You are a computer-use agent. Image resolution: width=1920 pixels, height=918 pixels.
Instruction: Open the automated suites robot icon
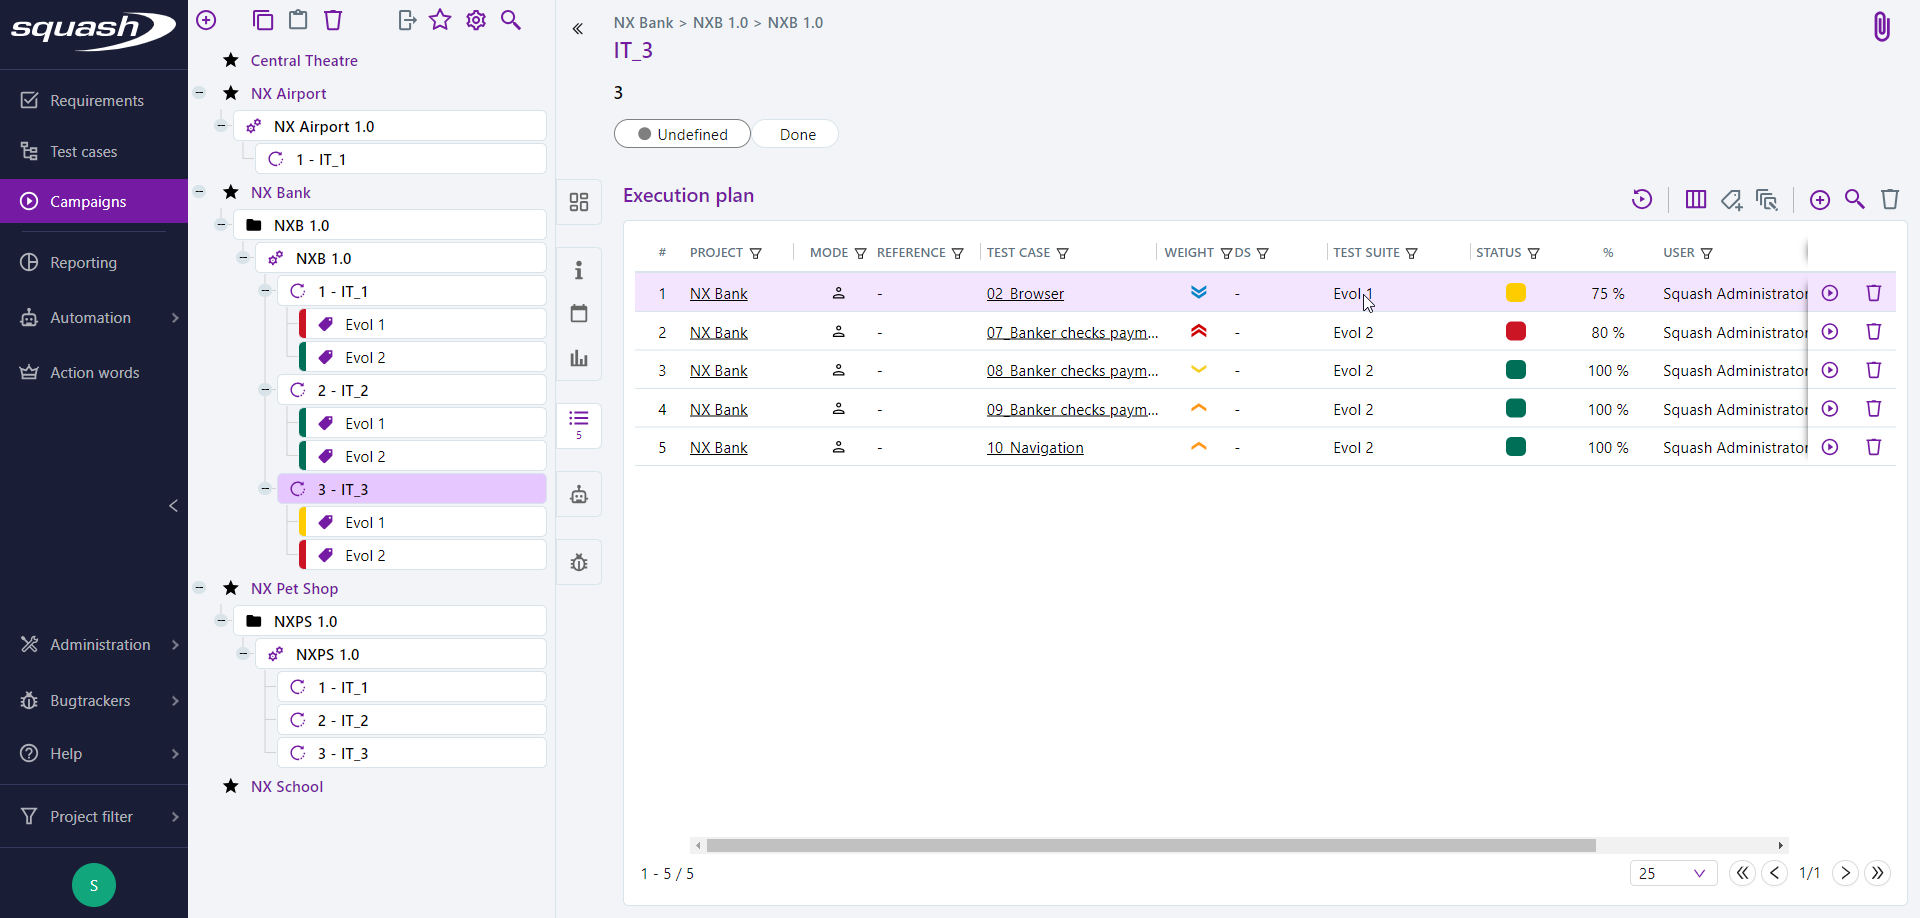click(x=579, y=494)
